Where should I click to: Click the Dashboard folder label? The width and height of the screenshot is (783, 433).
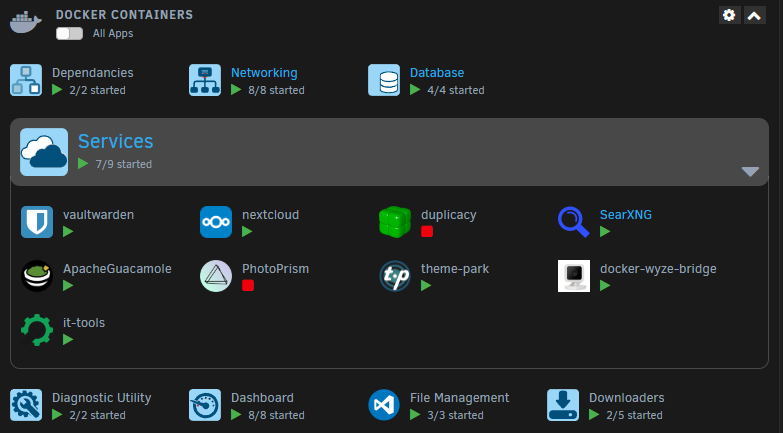[262, 398]
